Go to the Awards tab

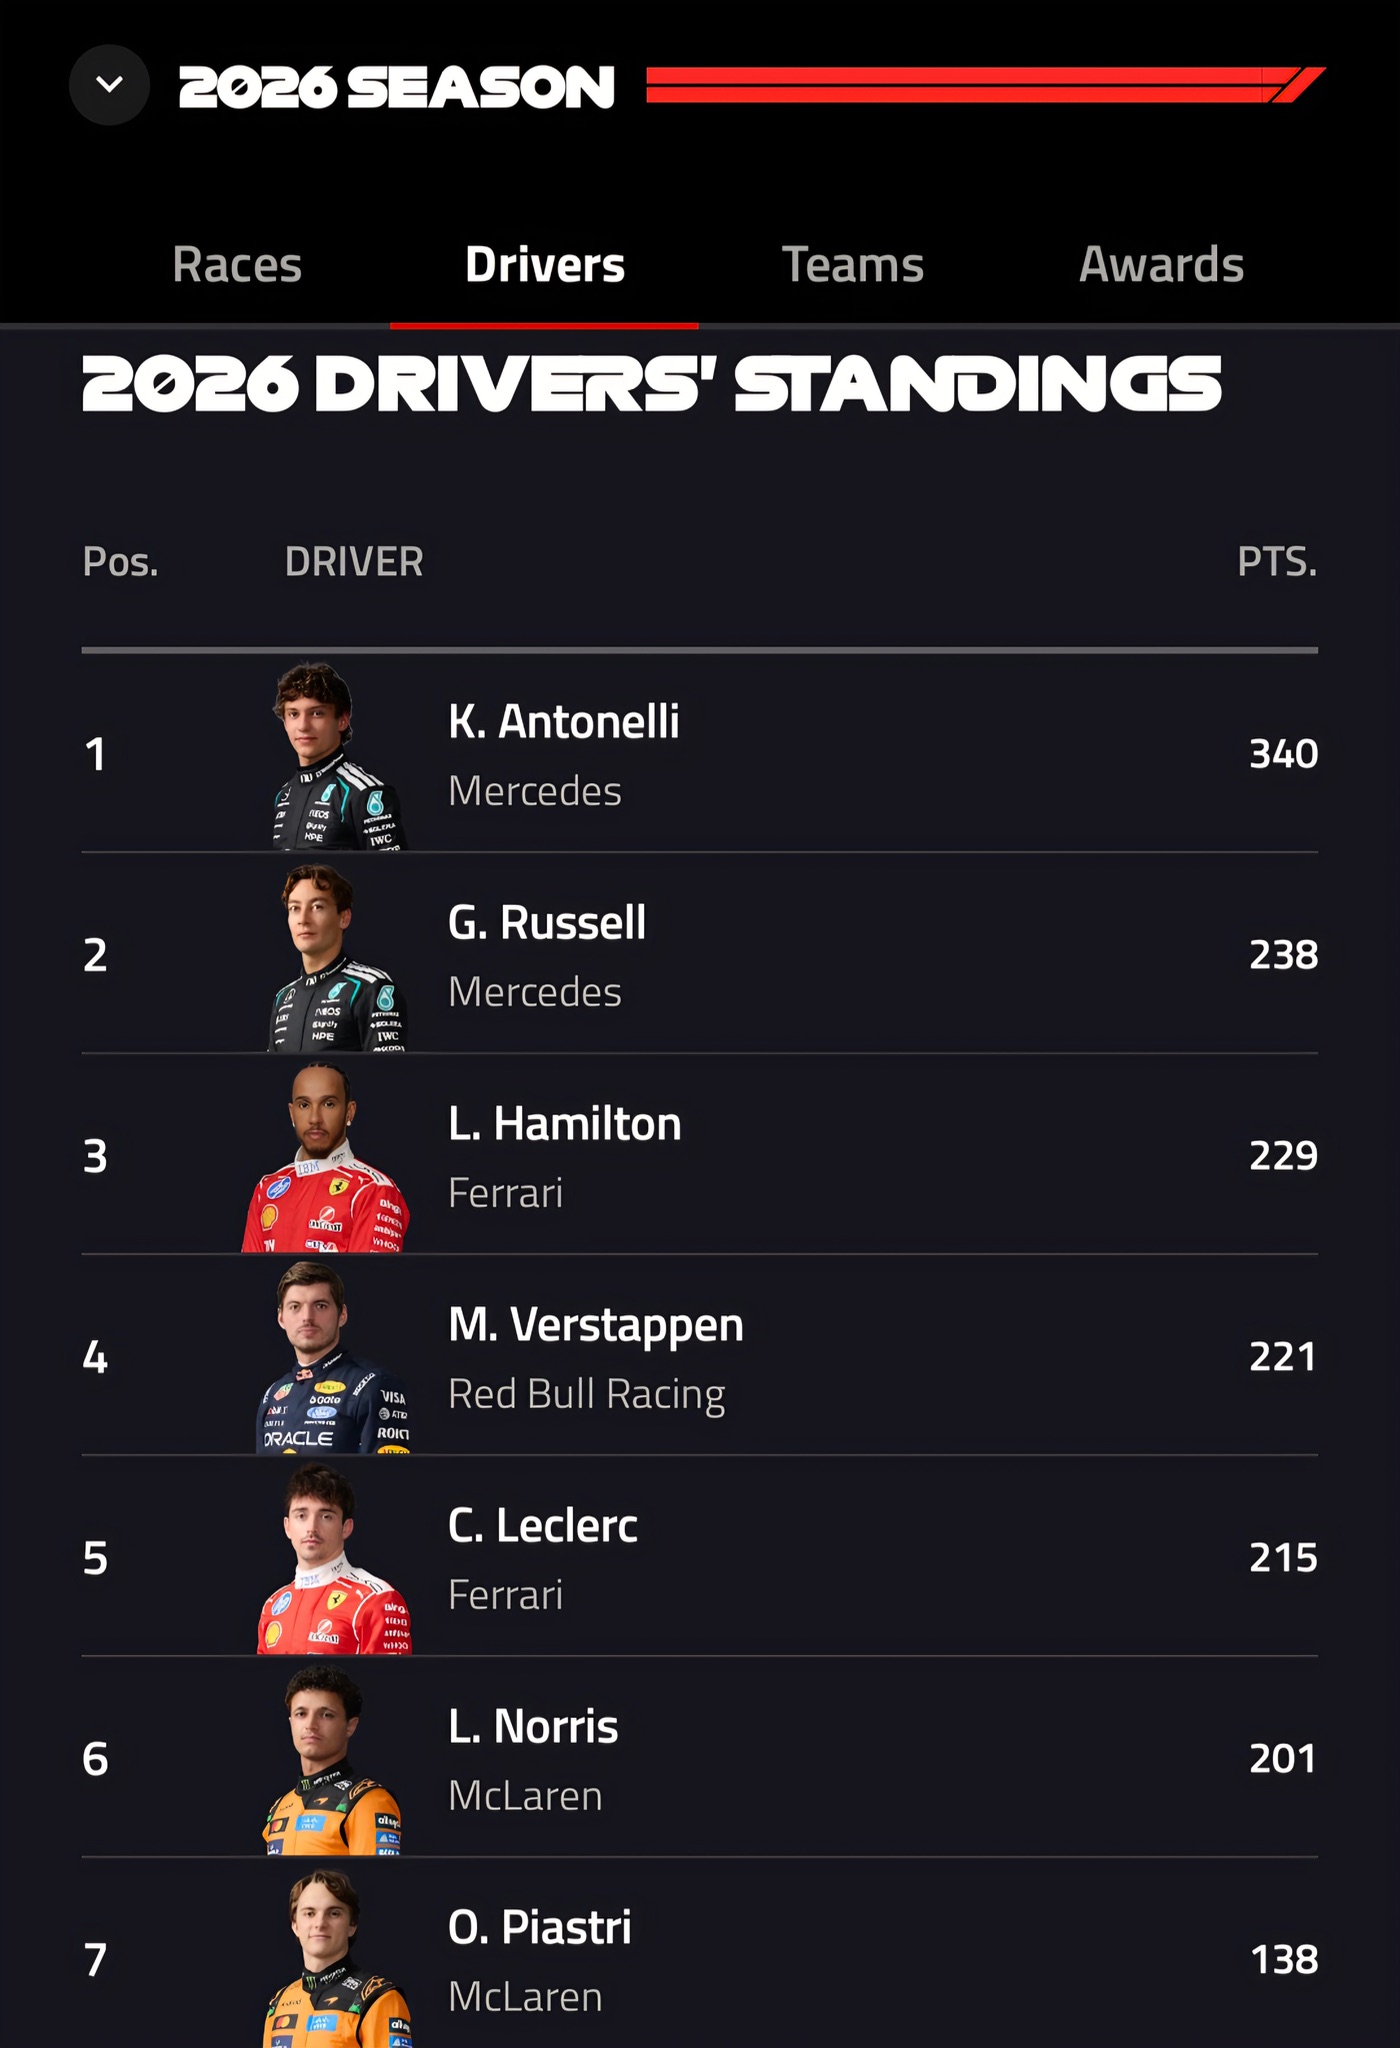click(1161, 265)
